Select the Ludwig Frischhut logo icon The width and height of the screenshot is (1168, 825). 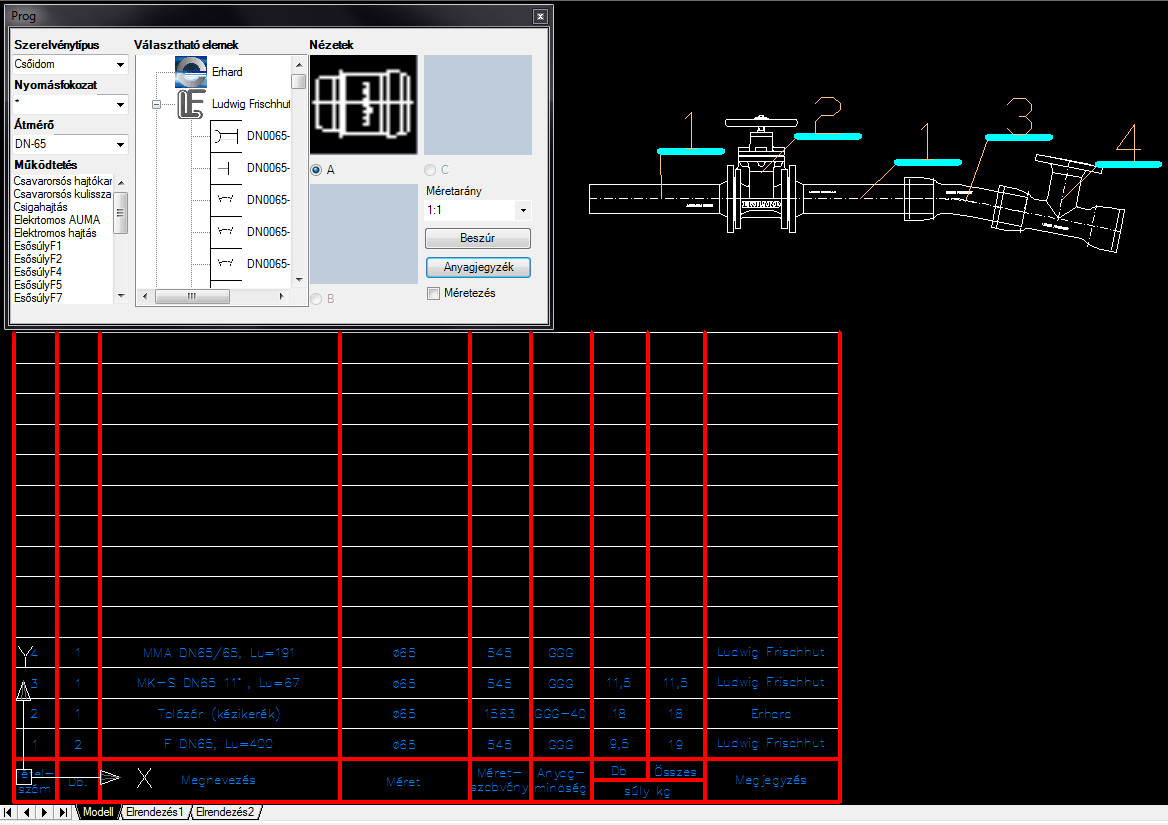click(191, 104)
